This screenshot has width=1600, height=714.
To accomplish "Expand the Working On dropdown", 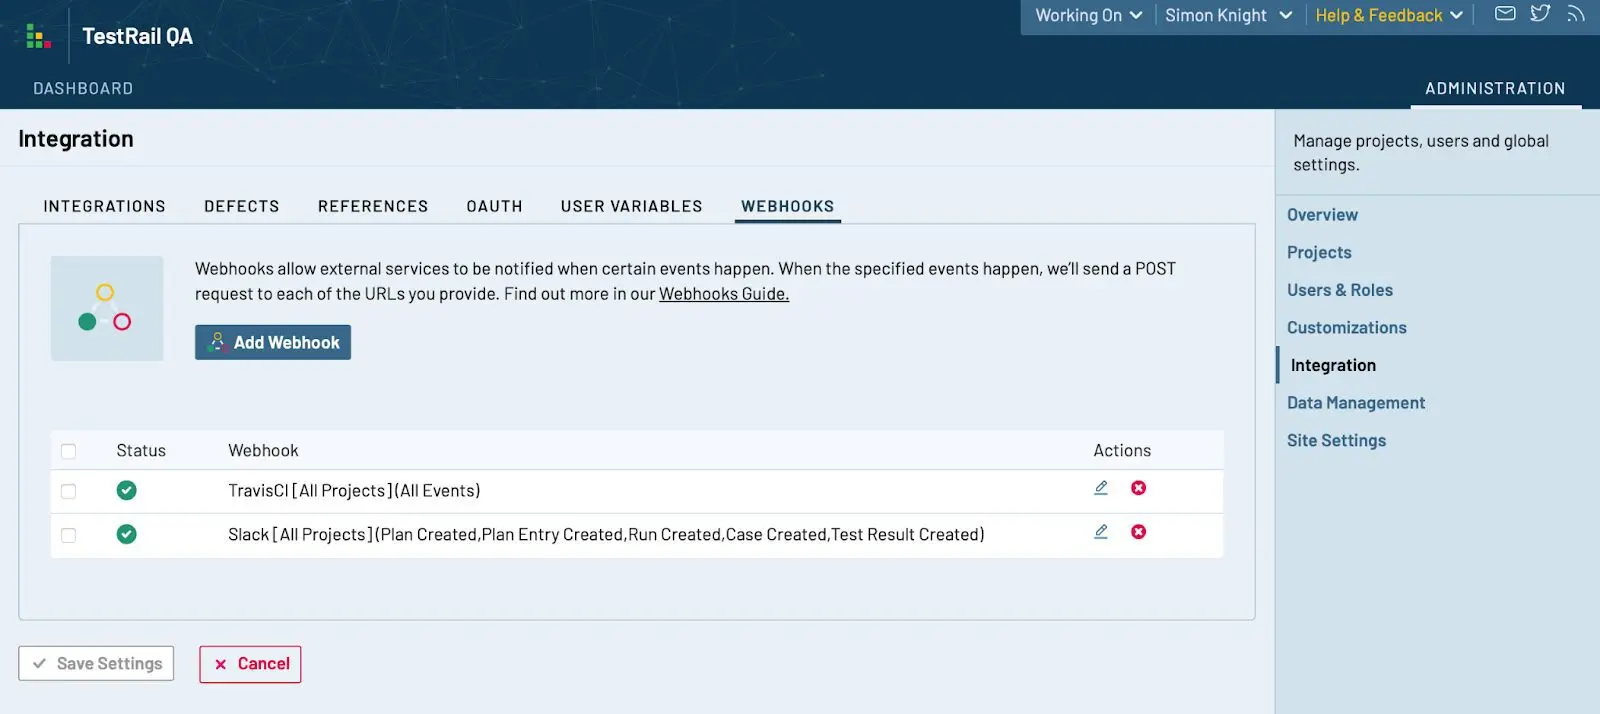I will click(1088, 15).
